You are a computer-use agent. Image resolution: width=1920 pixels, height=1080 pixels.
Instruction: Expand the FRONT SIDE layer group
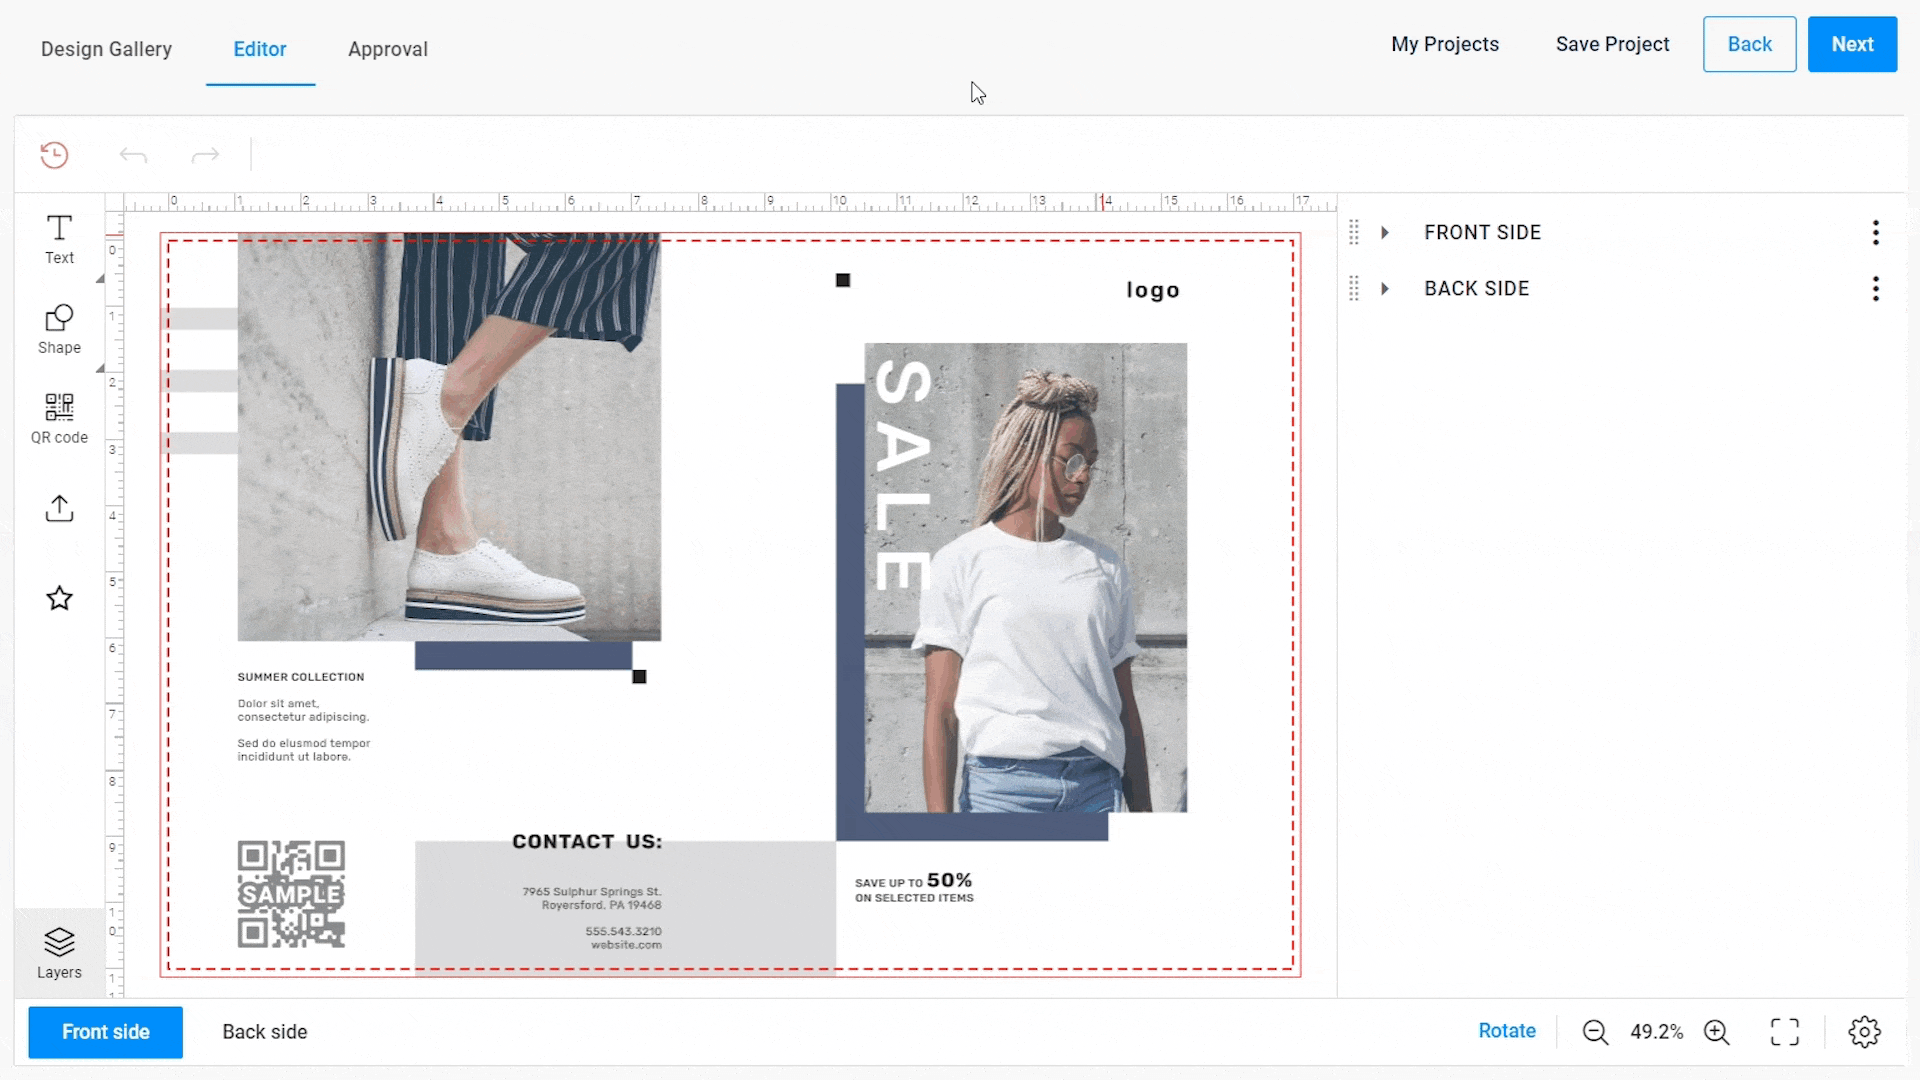1385,232
